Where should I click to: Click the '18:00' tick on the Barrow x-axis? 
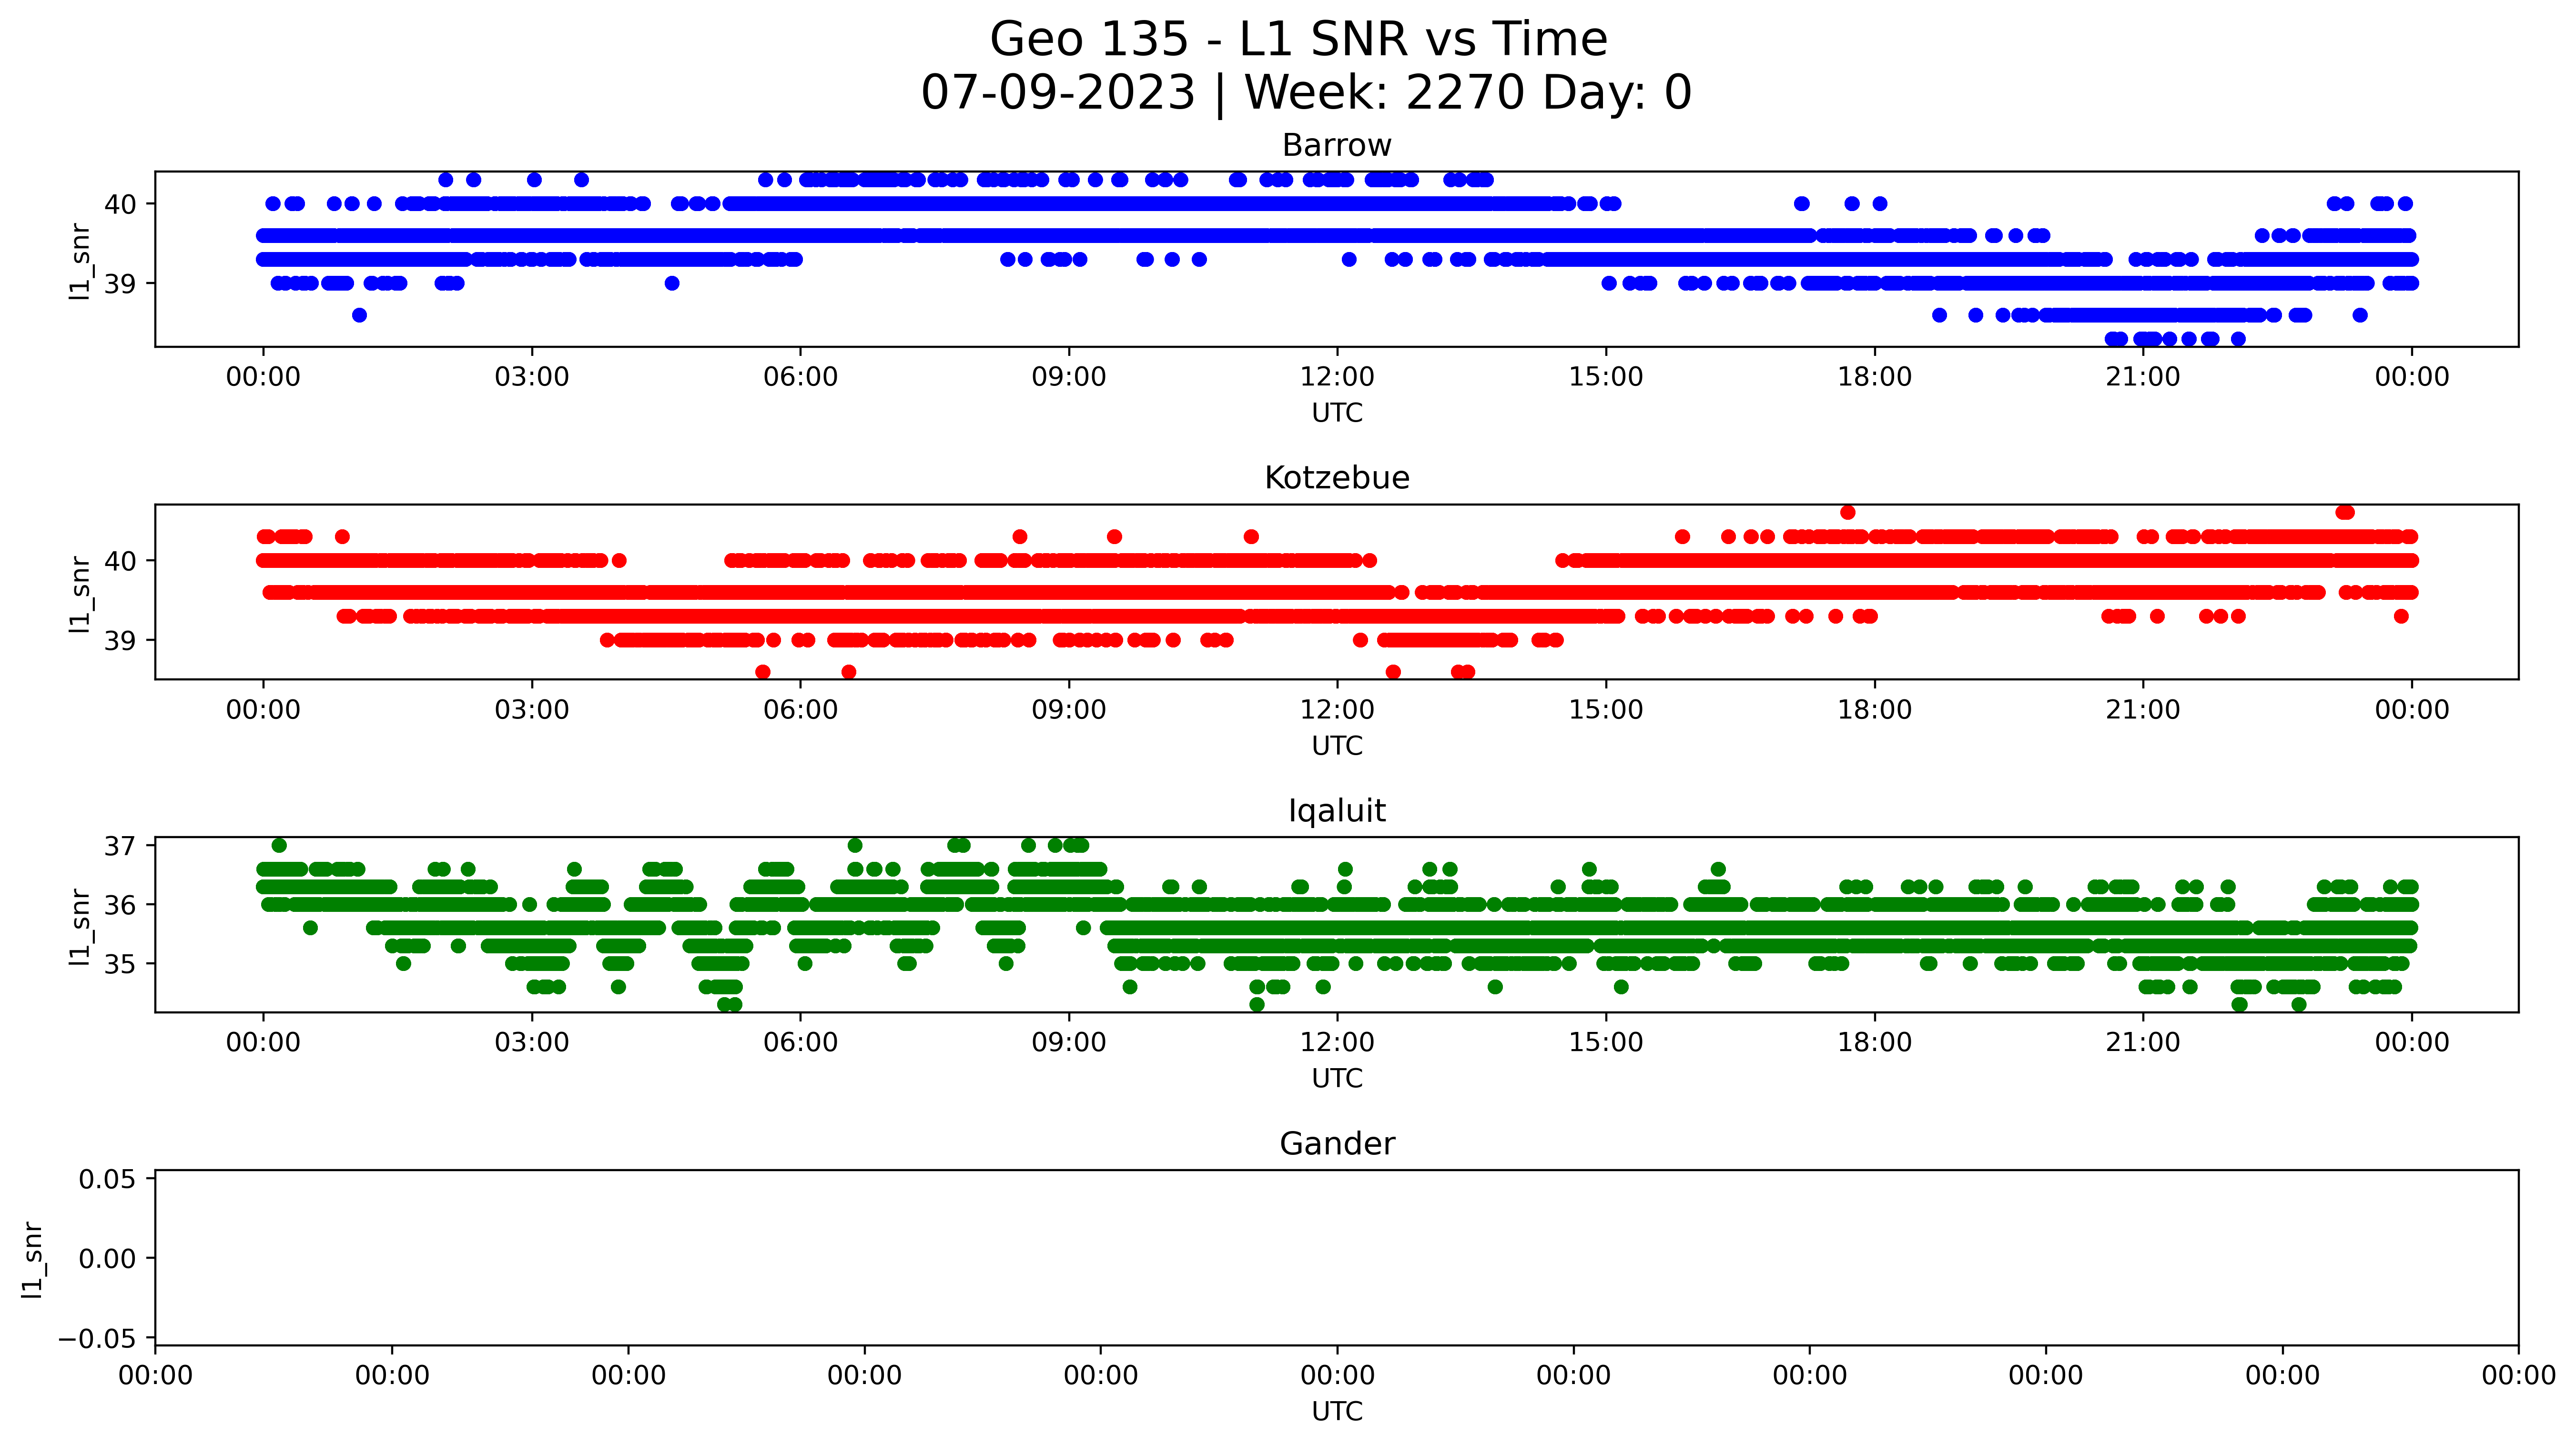[1874, 378]
